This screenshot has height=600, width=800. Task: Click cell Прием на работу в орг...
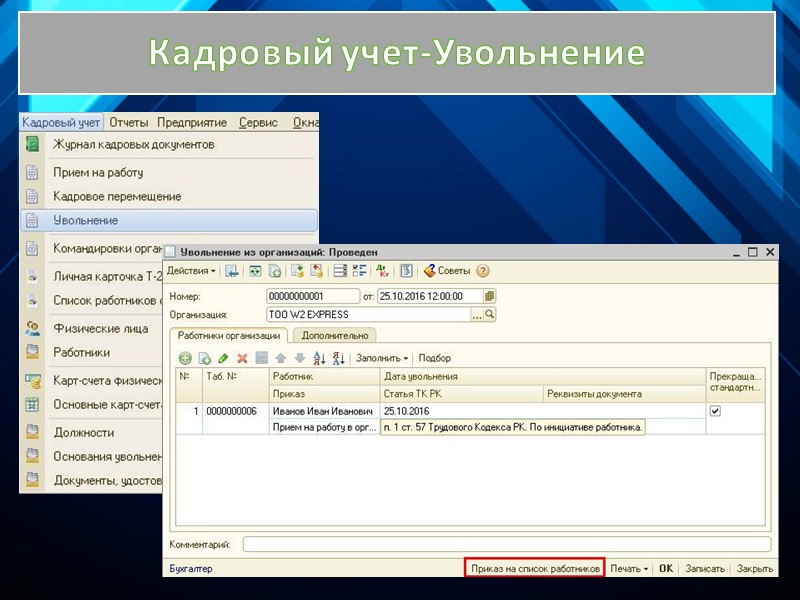tap(324, 428)
